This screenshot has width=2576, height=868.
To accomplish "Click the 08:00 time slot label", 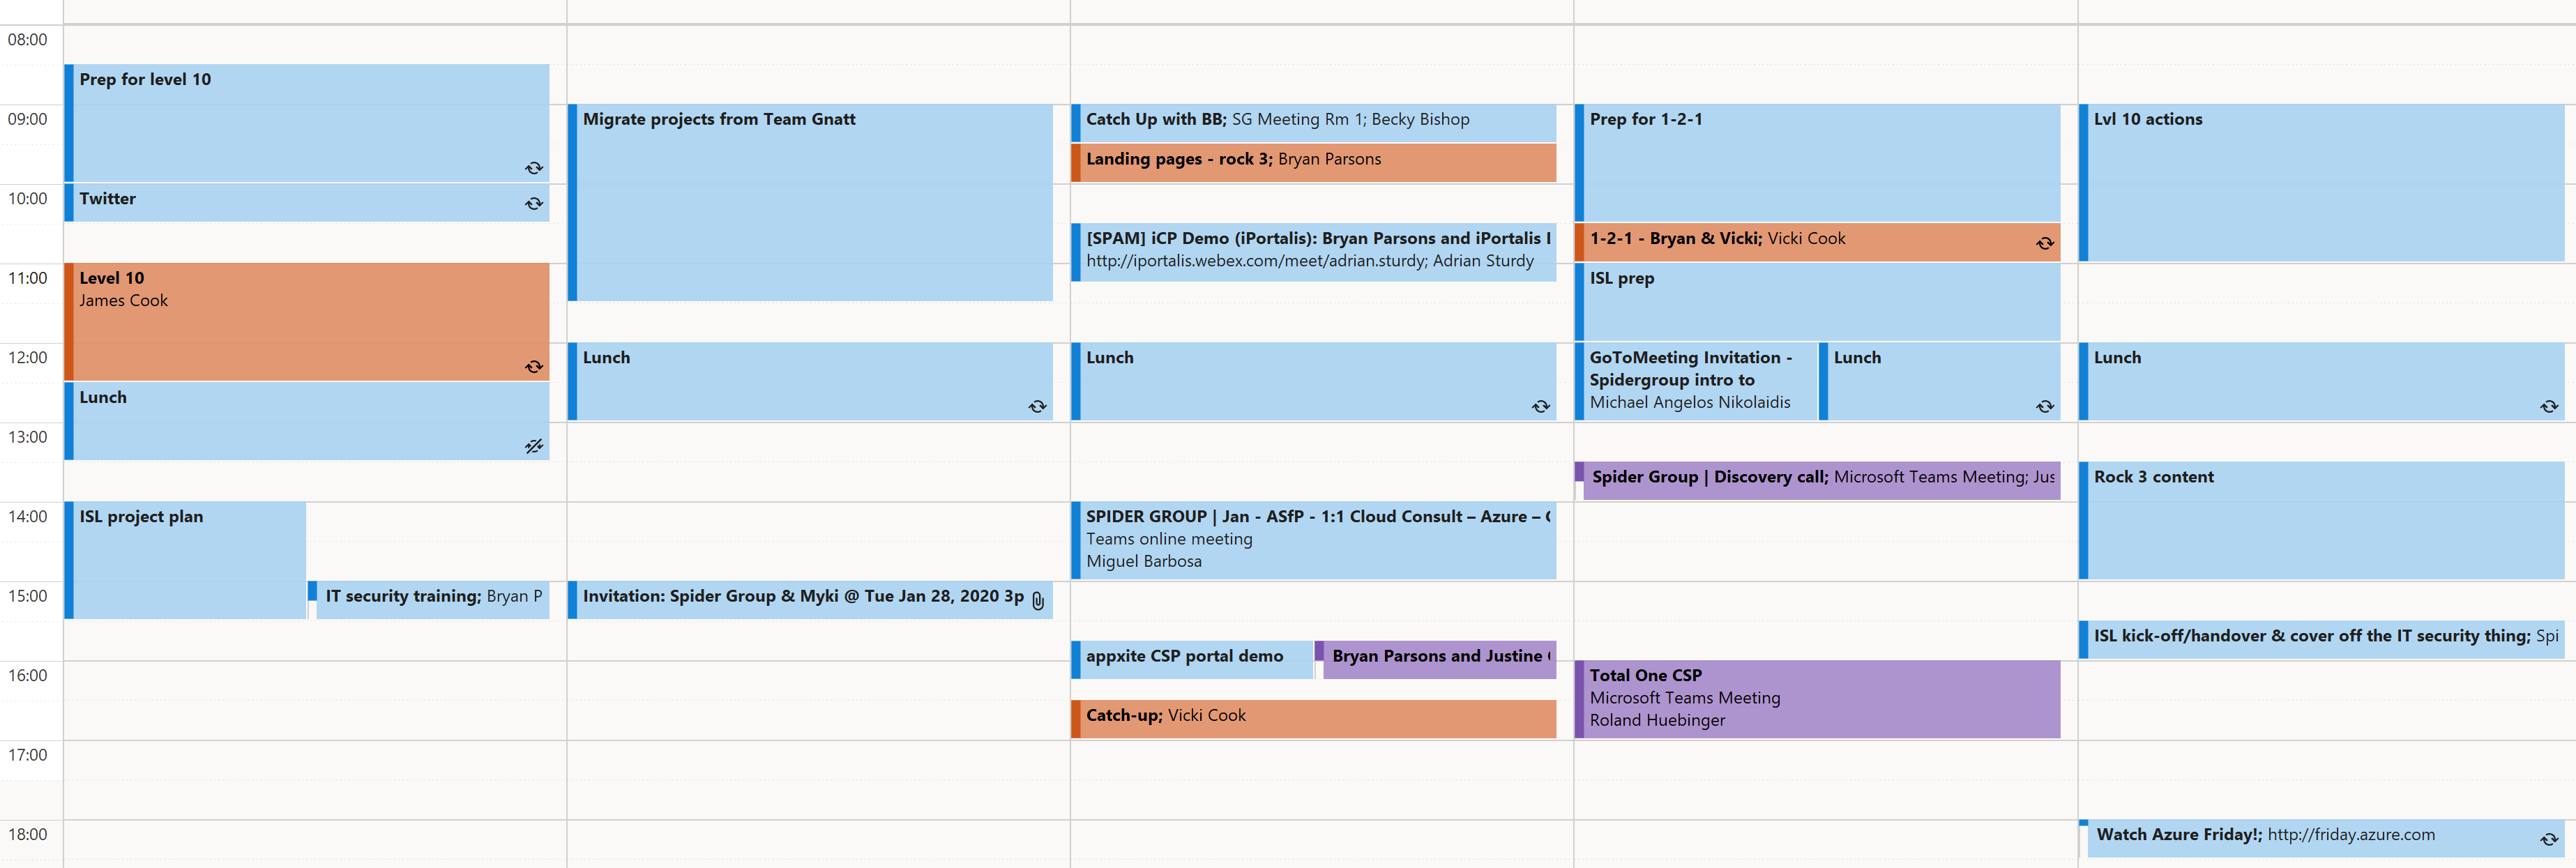I will pyautogui.click(x=28, y=40).
